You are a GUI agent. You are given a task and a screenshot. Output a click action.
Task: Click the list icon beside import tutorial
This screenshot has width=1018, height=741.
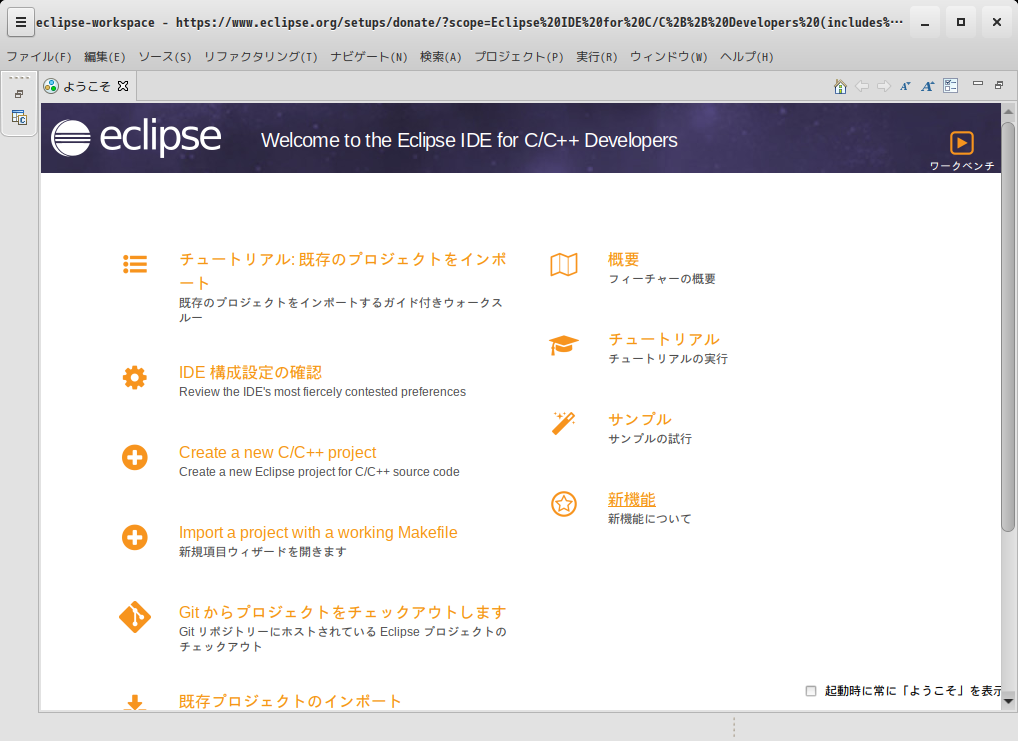[x=135, y=264]
